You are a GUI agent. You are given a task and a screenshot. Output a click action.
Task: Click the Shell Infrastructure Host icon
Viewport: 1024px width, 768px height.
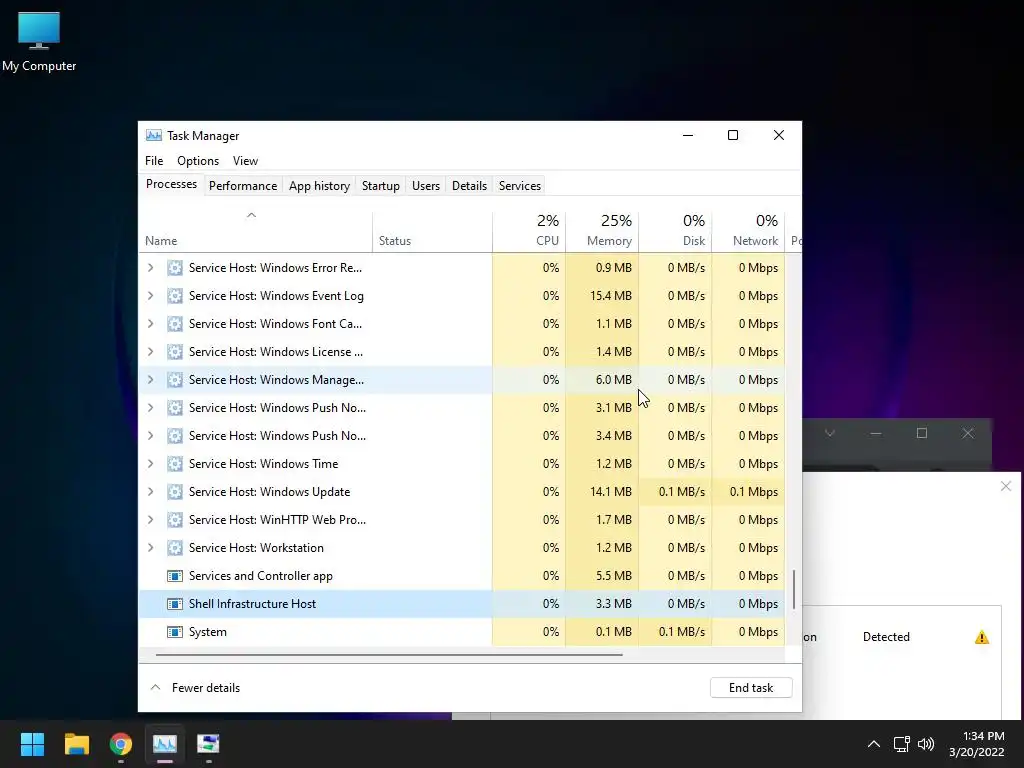point(174,604)
